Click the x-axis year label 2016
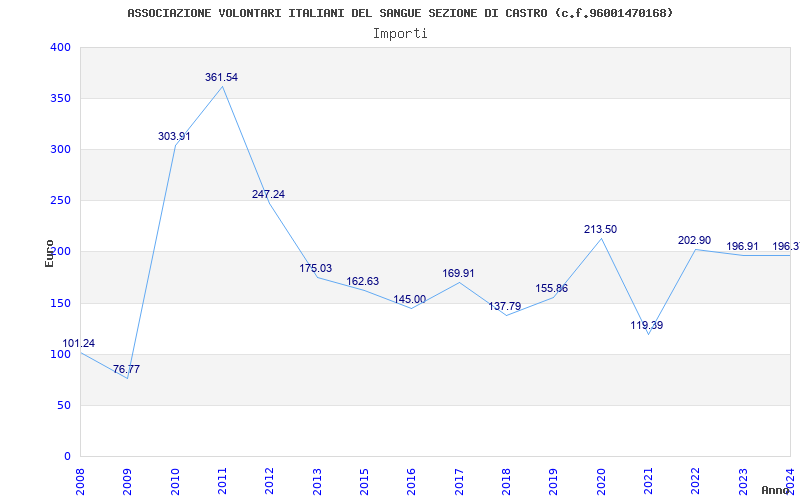This screenshot has height=500, width=800. point(412,482)
